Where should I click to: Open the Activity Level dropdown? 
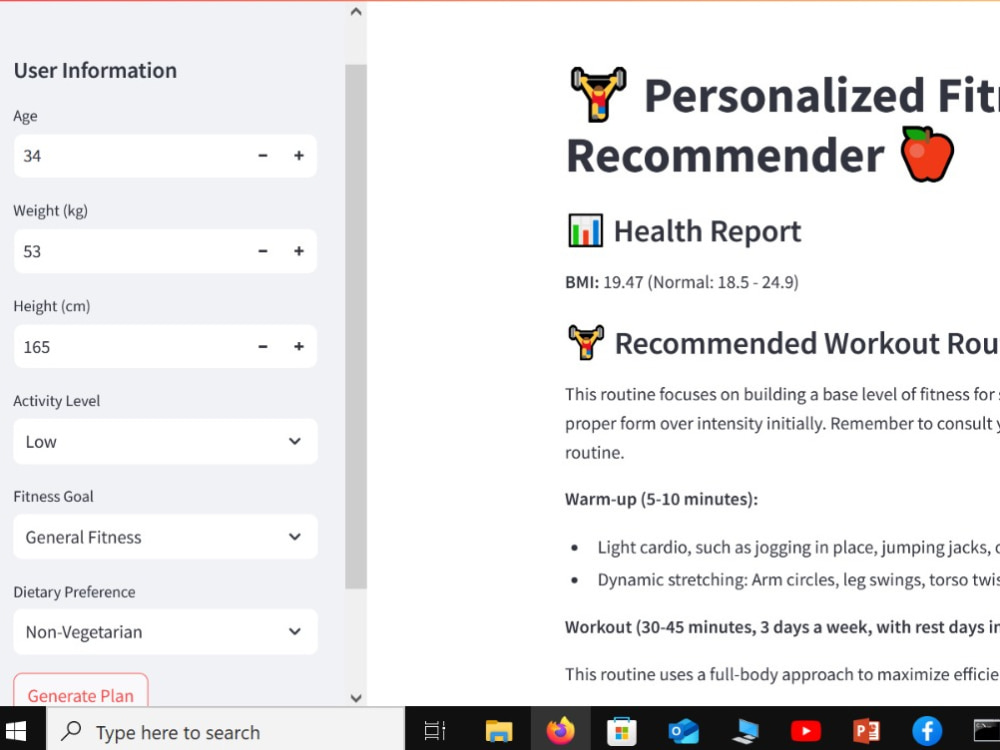click(165, 441)
